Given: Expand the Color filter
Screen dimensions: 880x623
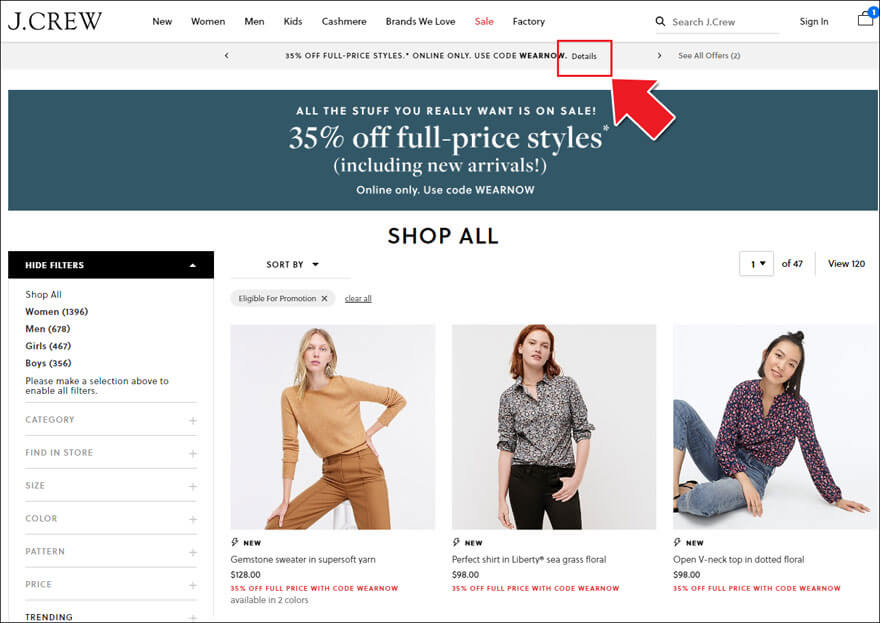Looking at the screenshot, I should tap(111, 519).
